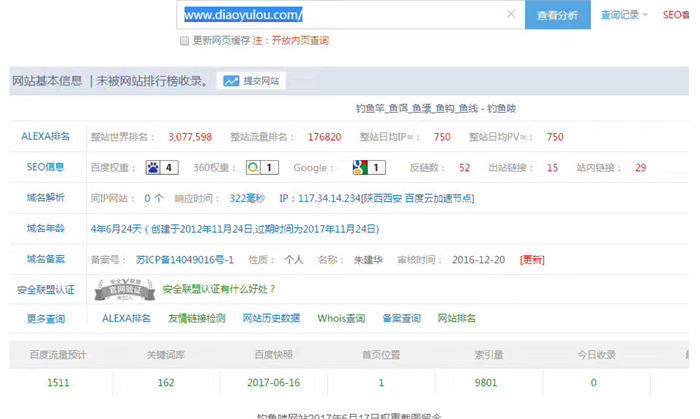Open the 查询记录 dropdown

pyautogui.click(x=624, y=15)
